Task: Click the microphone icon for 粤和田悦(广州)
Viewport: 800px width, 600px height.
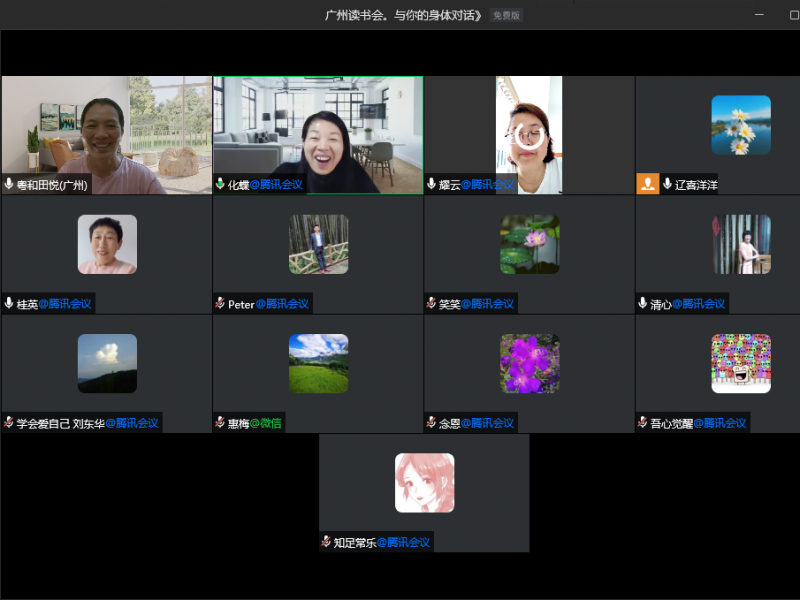Action: 9,184
